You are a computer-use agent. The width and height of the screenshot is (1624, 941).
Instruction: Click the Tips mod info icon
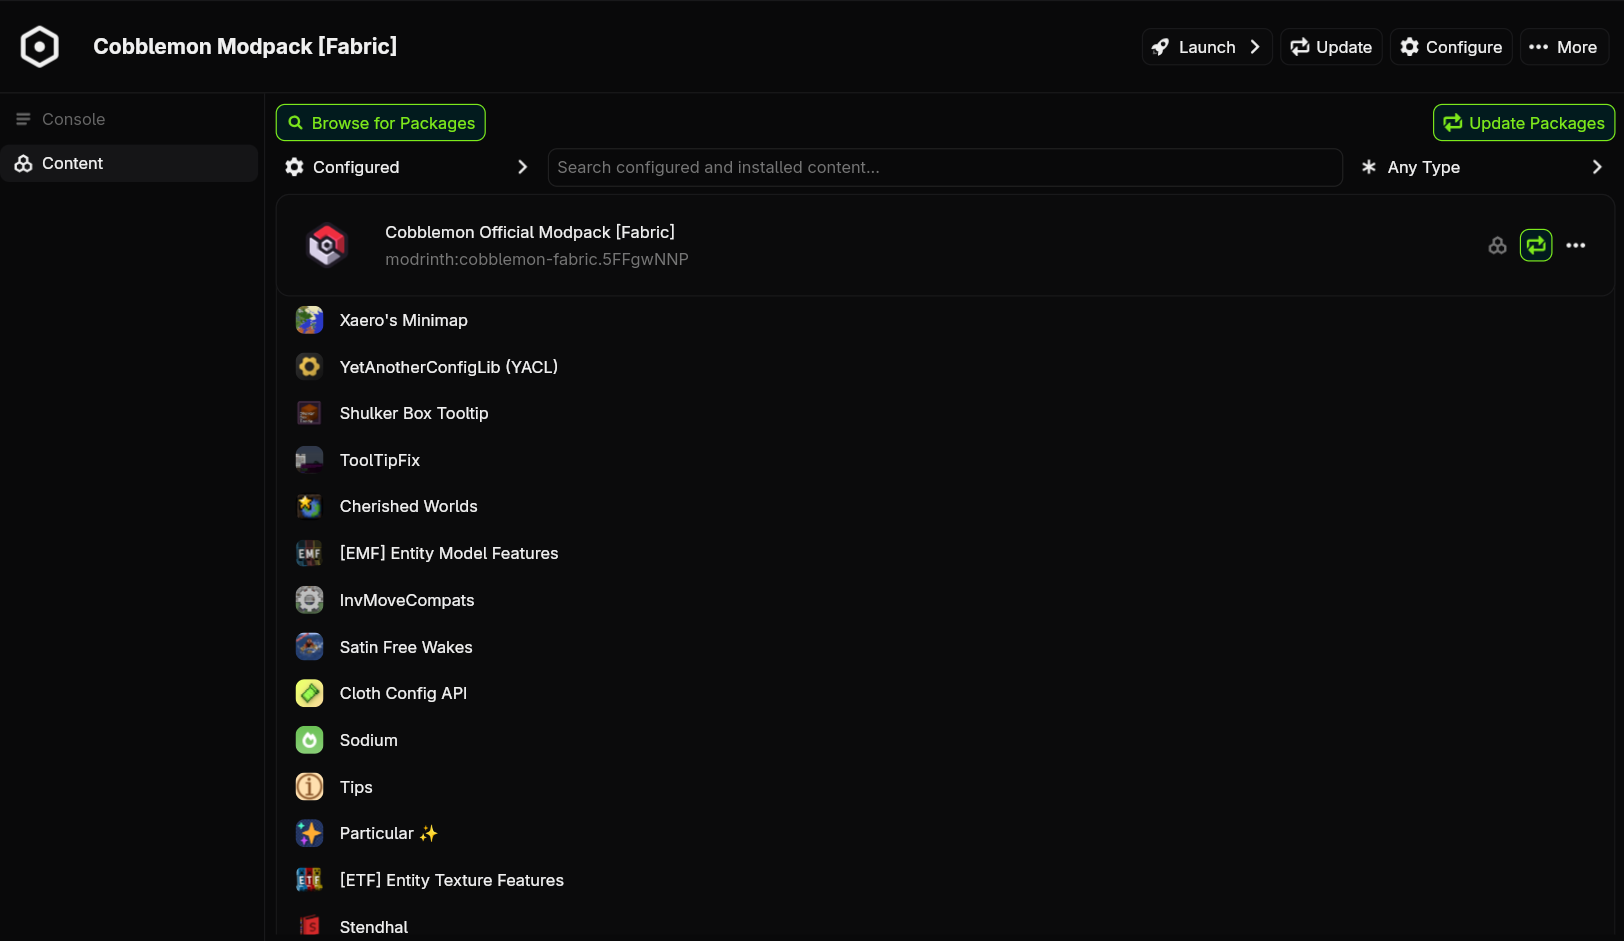[x=309, y=787]
